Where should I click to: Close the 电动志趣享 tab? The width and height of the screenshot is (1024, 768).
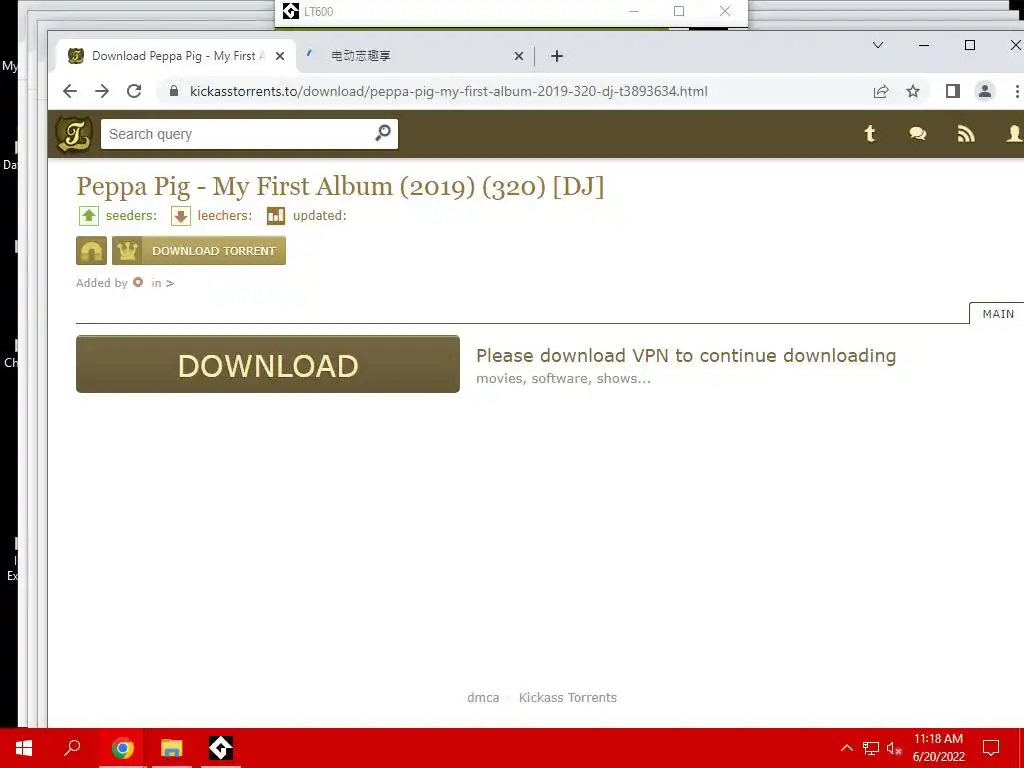pos(519,56)
